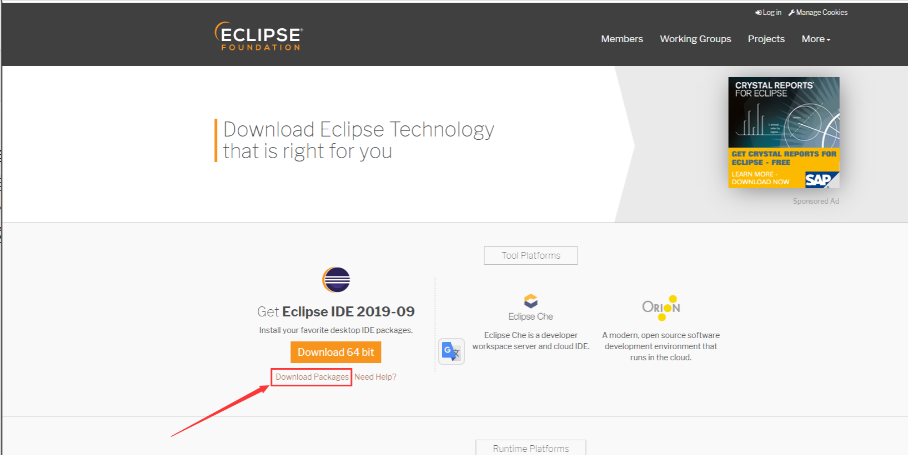The width and height of the screenshot is (908, 455).
Task: Click the Eclipse IDE round logo
Action: (336, 280)
